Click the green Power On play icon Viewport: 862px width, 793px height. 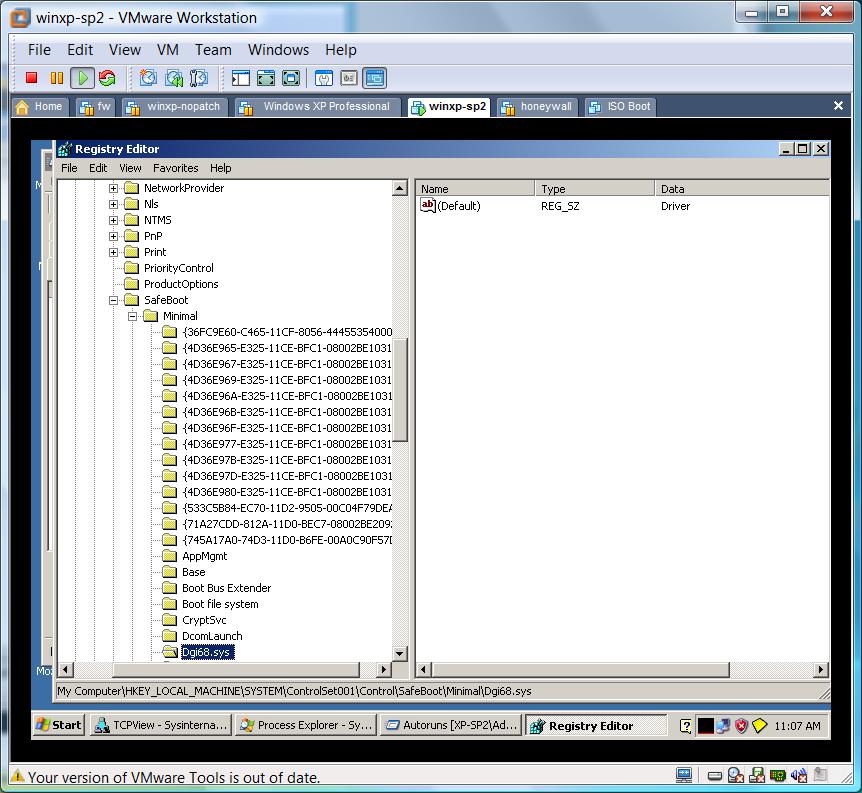82,78
